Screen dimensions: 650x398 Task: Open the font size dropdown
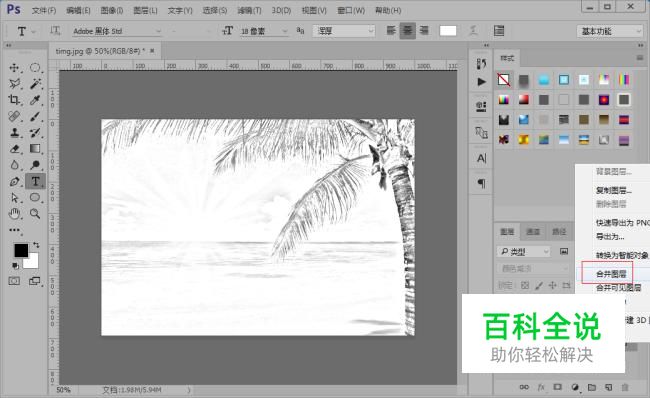(x=264, y=31)
